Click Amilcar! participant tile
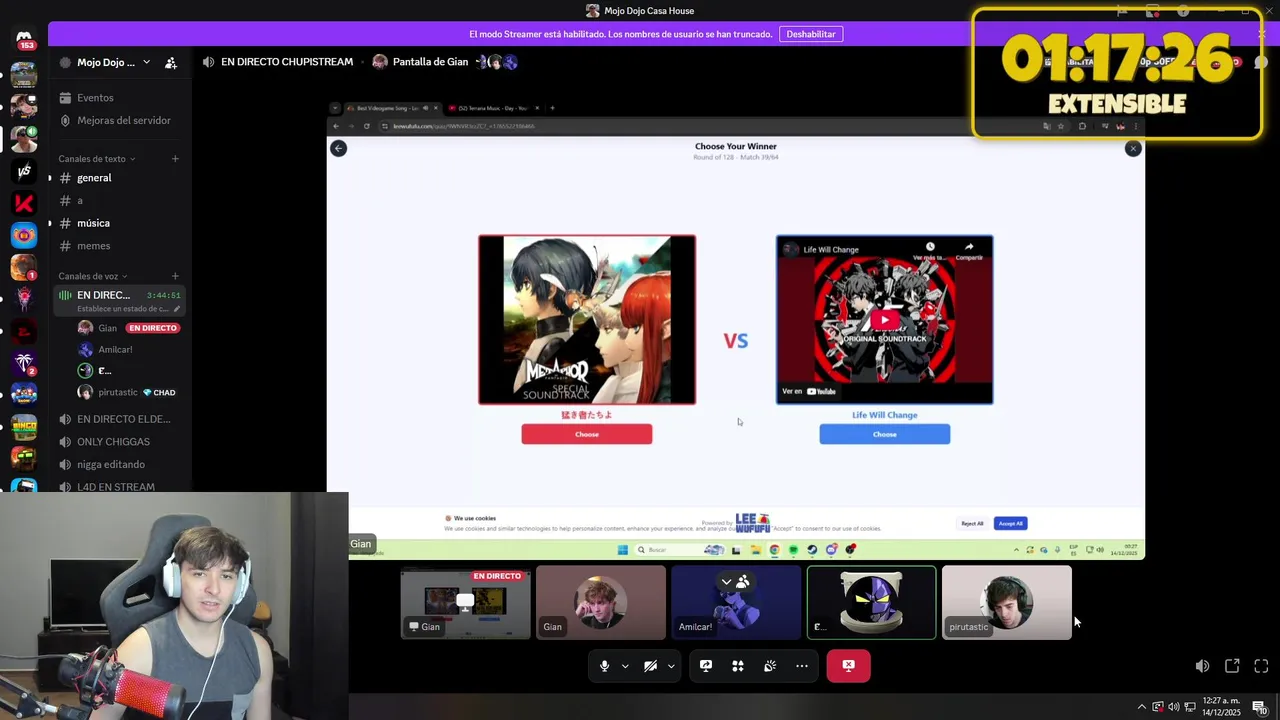This screenshot has width=1280, height=720. (736, 602)
